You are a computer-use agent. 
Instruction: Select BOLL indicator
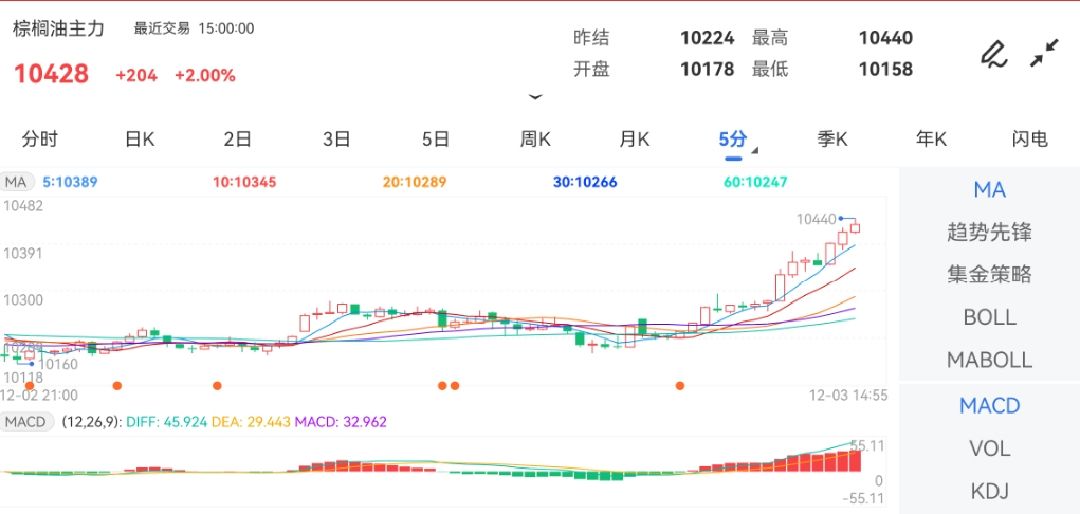point(989,317)
